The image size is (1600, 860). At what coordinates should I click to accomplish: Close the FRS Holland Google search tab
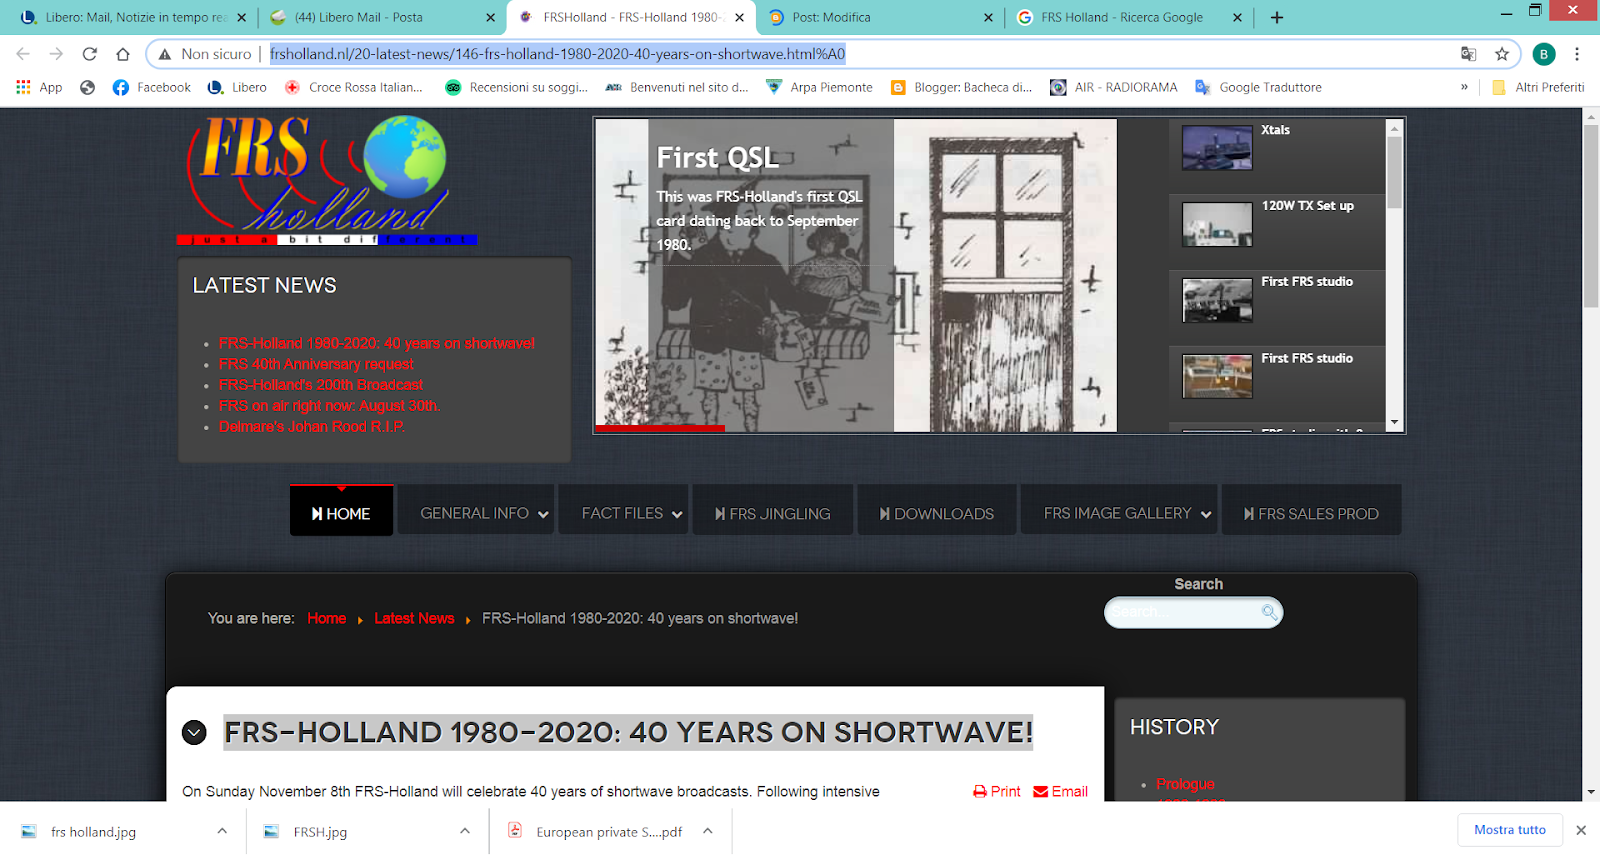[x=1237, y=17]
